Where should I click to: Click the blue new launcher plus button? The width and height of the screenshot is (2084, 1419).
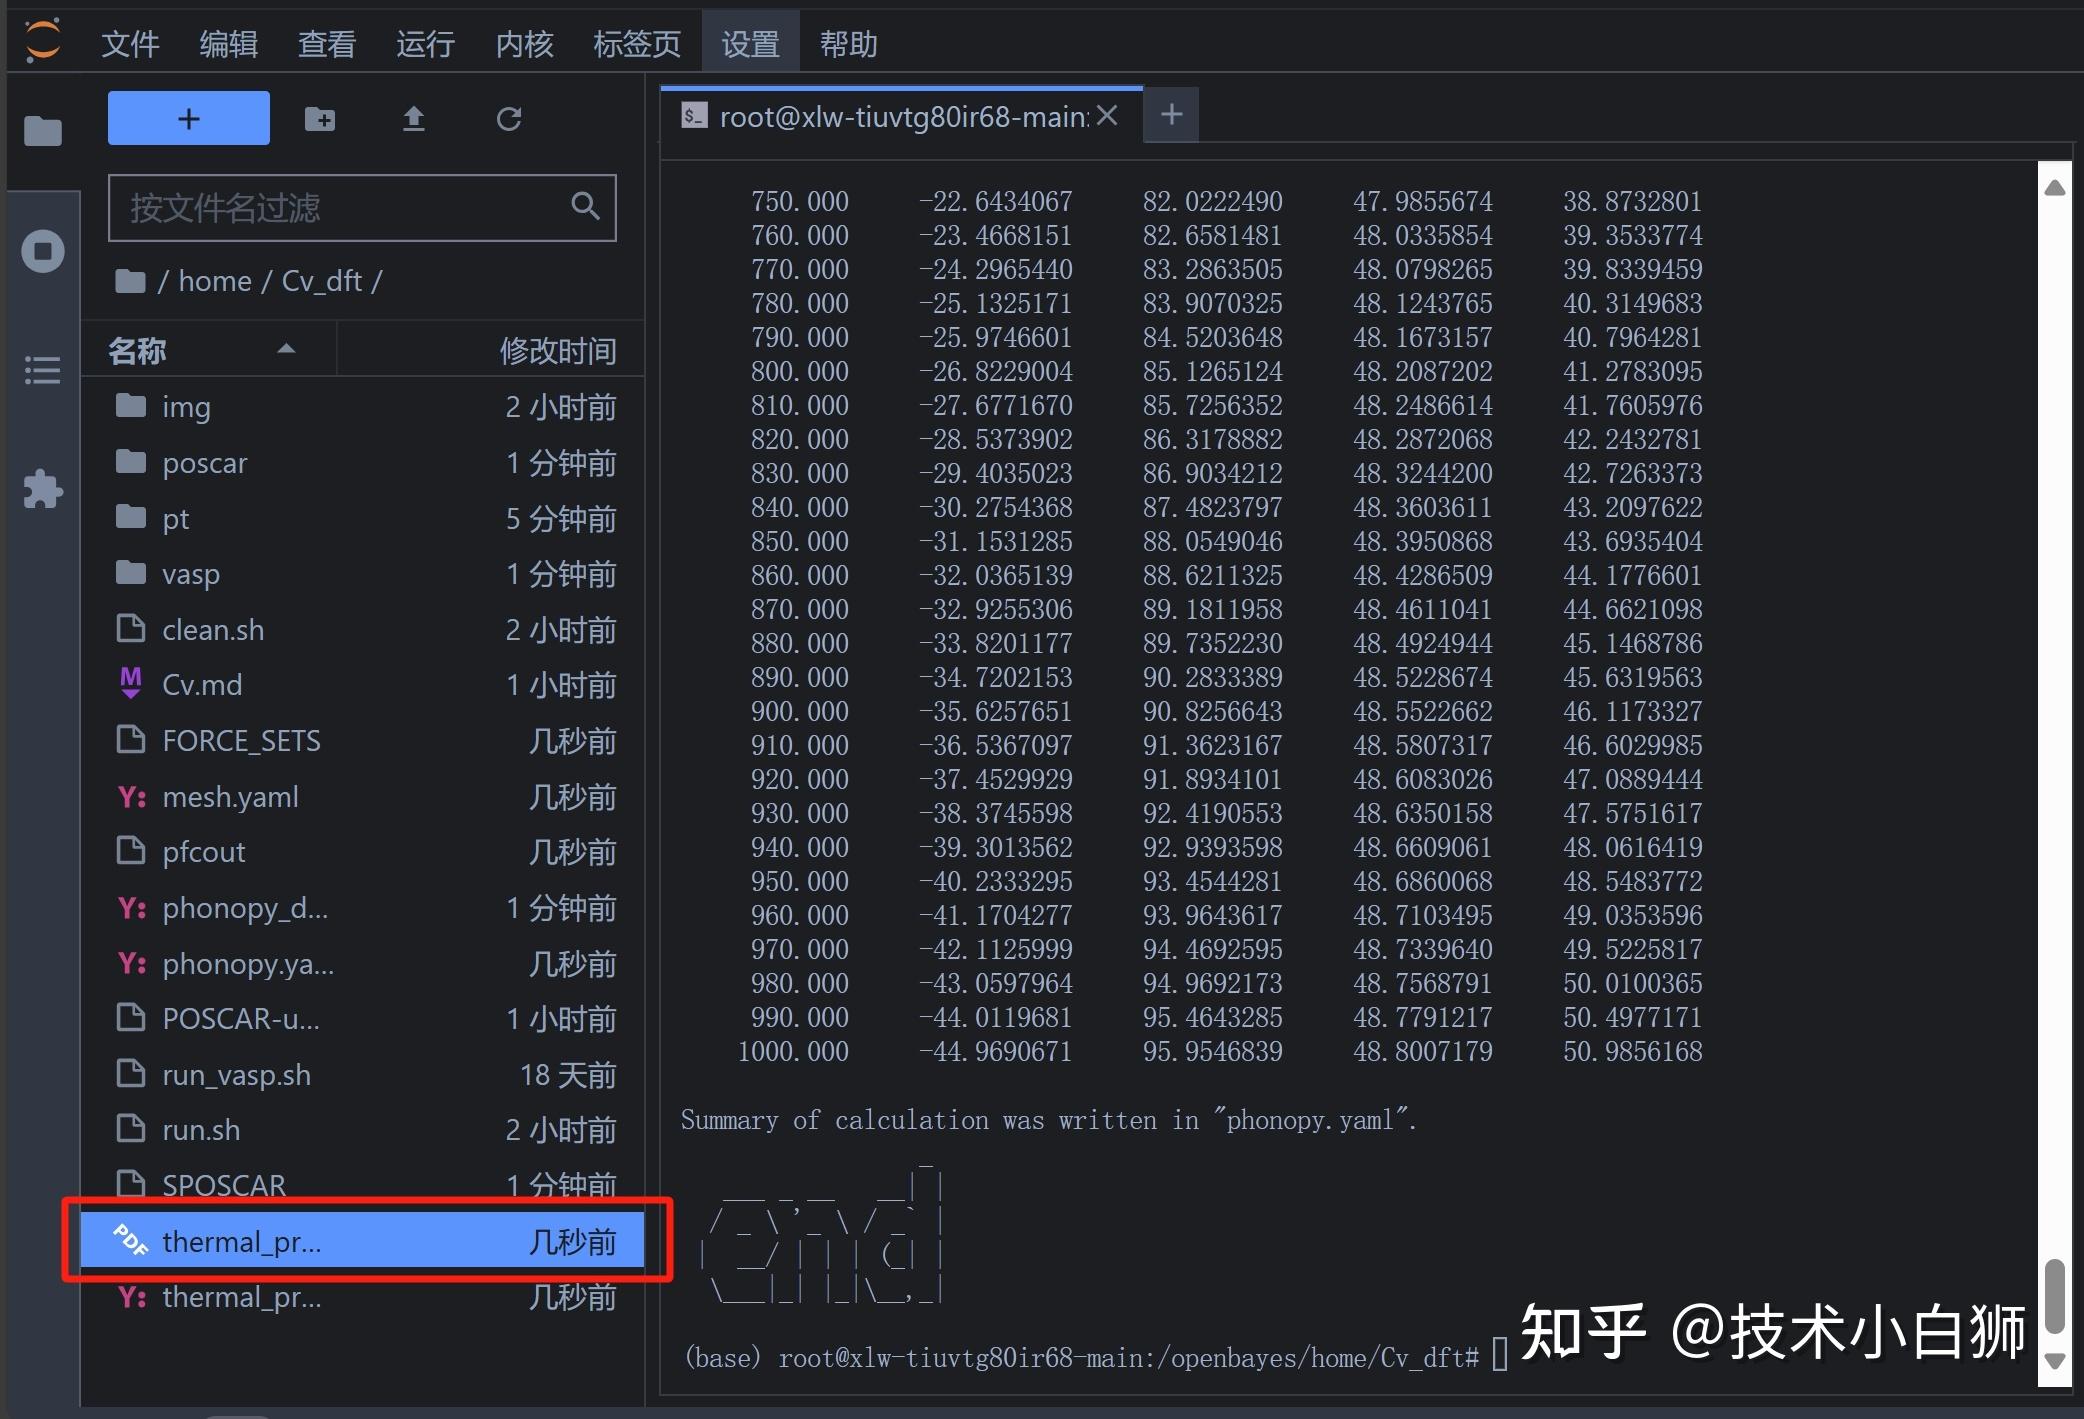[x=187, y=117]
